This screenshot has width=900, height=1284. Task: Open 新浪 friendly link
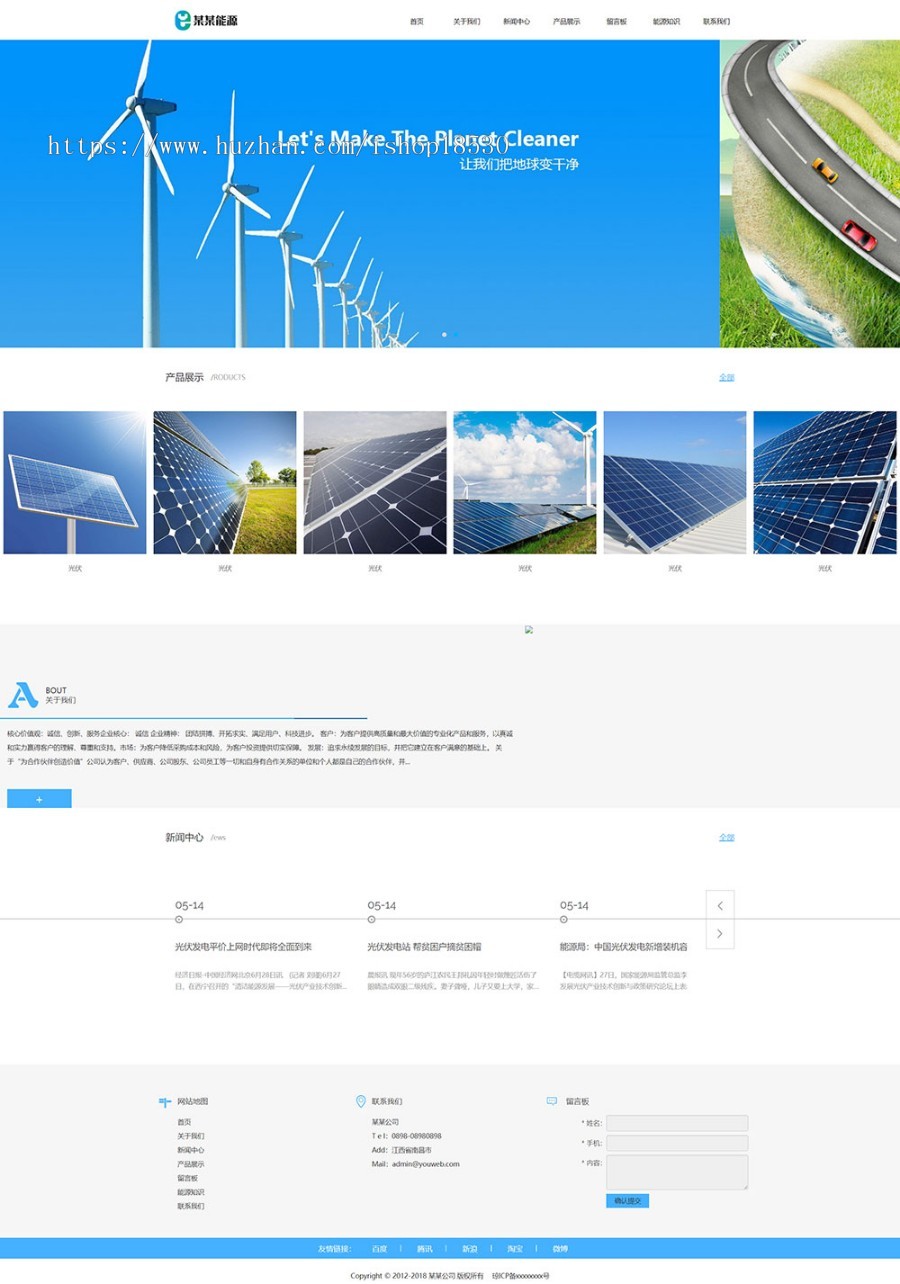(x=470, y=1248)
